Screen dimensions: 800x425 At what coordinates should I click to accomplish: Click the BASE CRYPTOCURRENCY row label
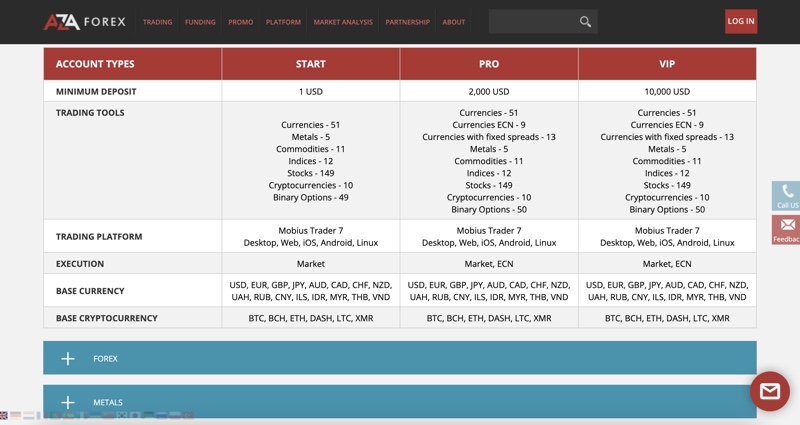point(107,318)
